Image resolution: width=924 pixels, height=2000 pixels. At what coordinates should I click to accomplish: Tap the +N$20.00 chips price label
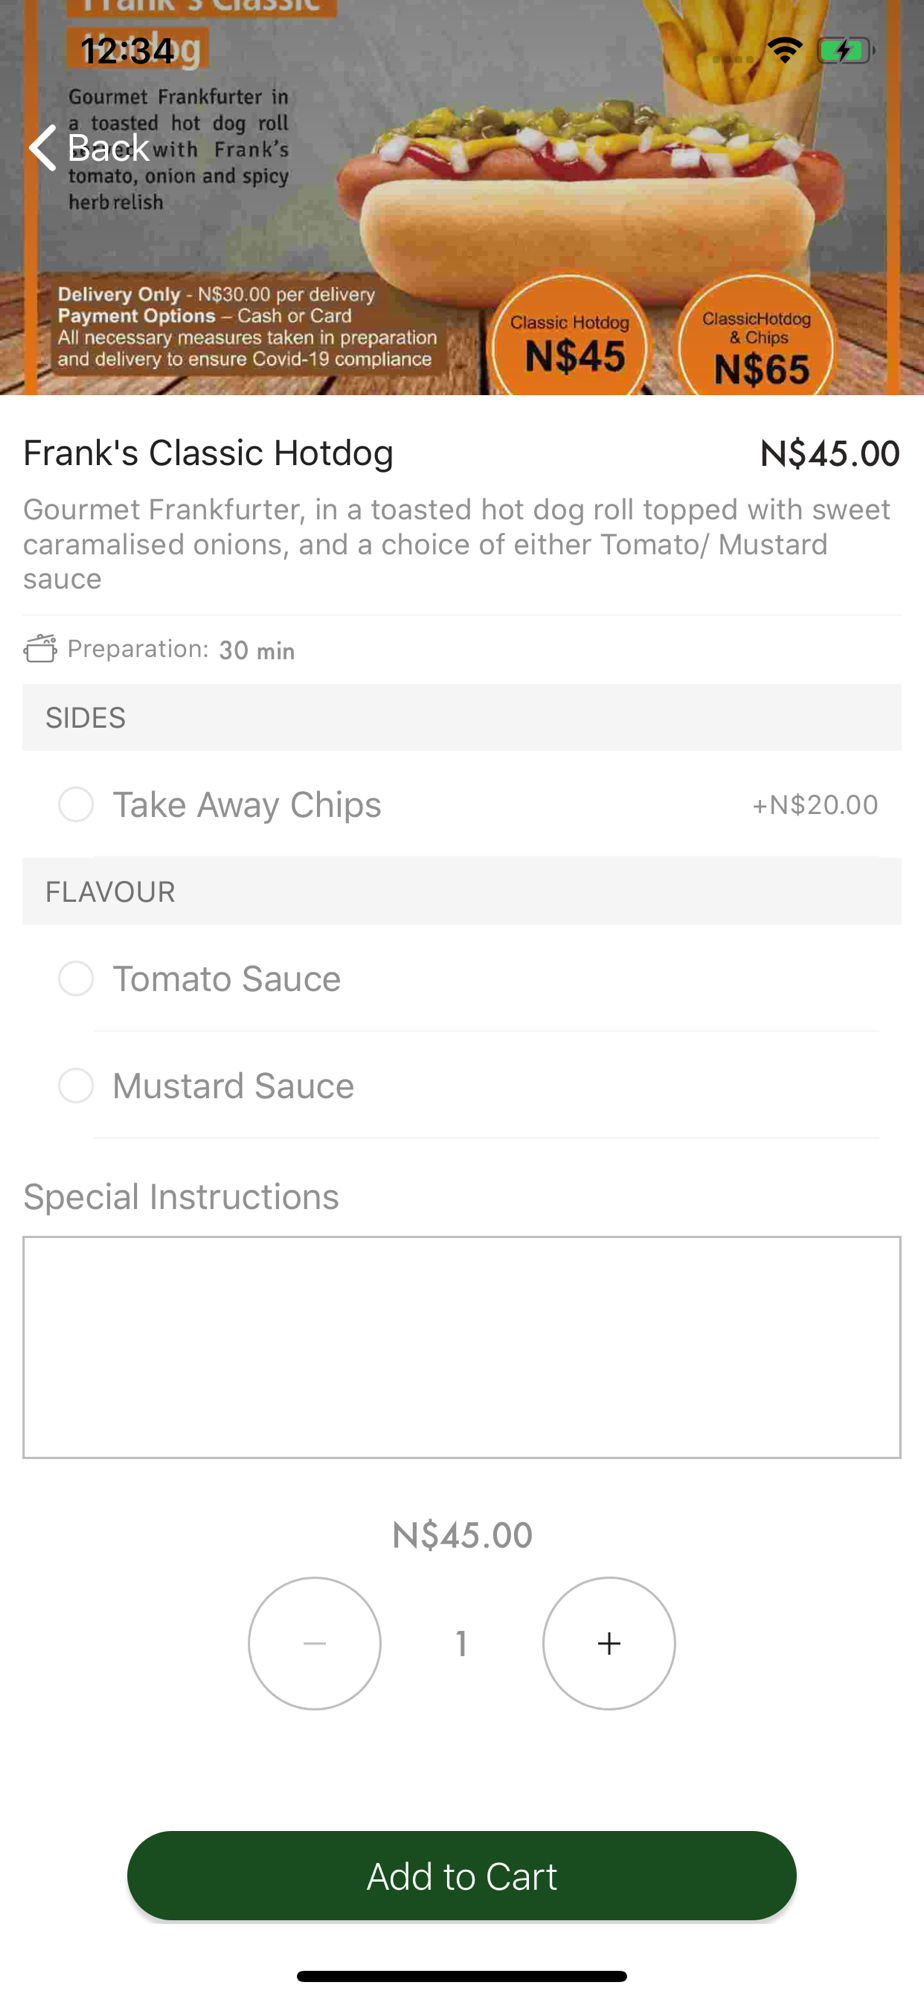(x=815, y=805)
